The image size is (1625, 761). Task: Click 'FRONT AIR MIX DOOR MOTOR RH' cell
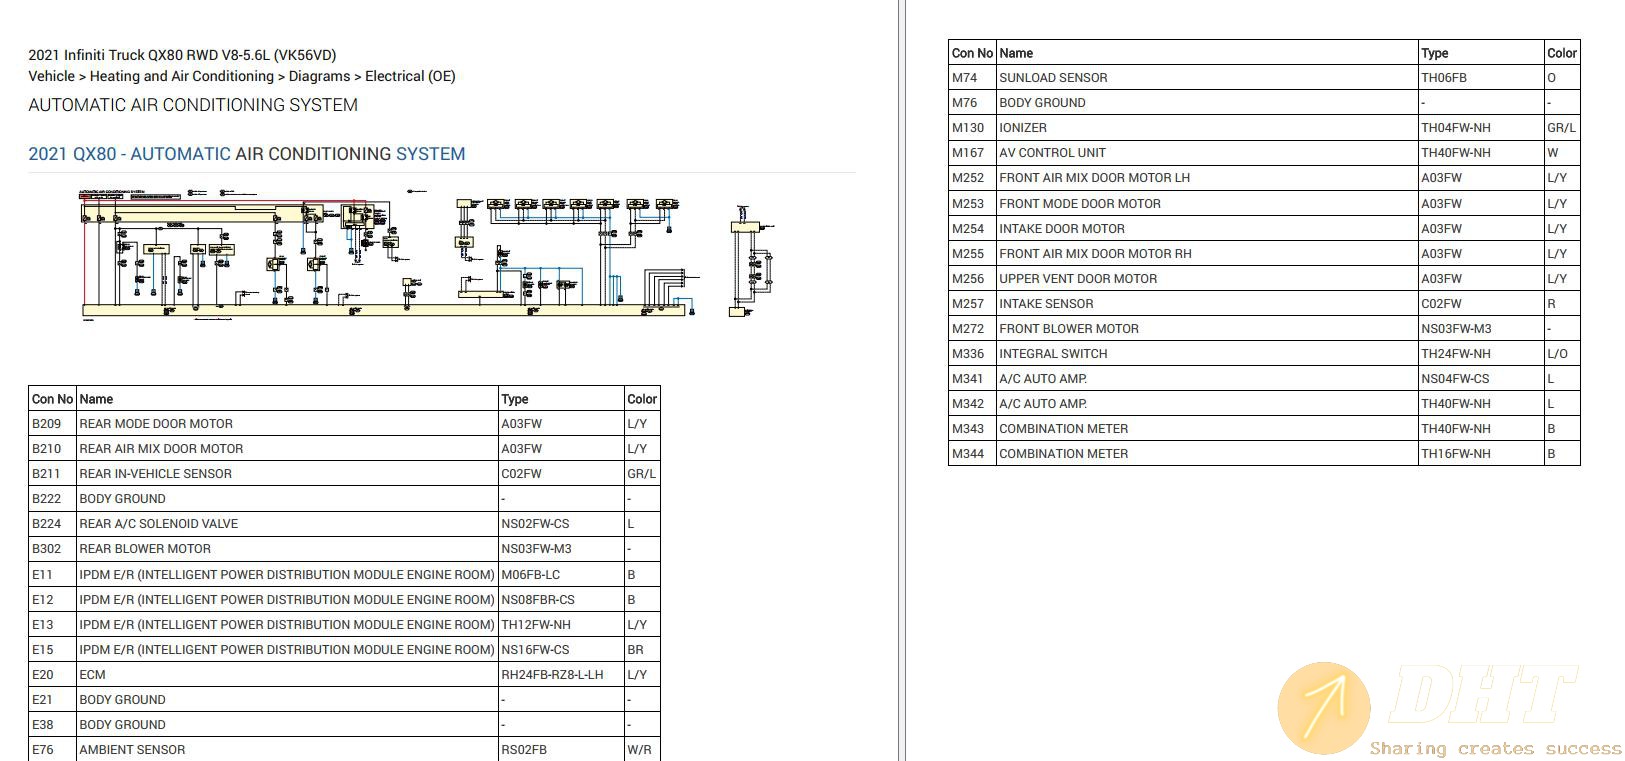coord(1207,253)
